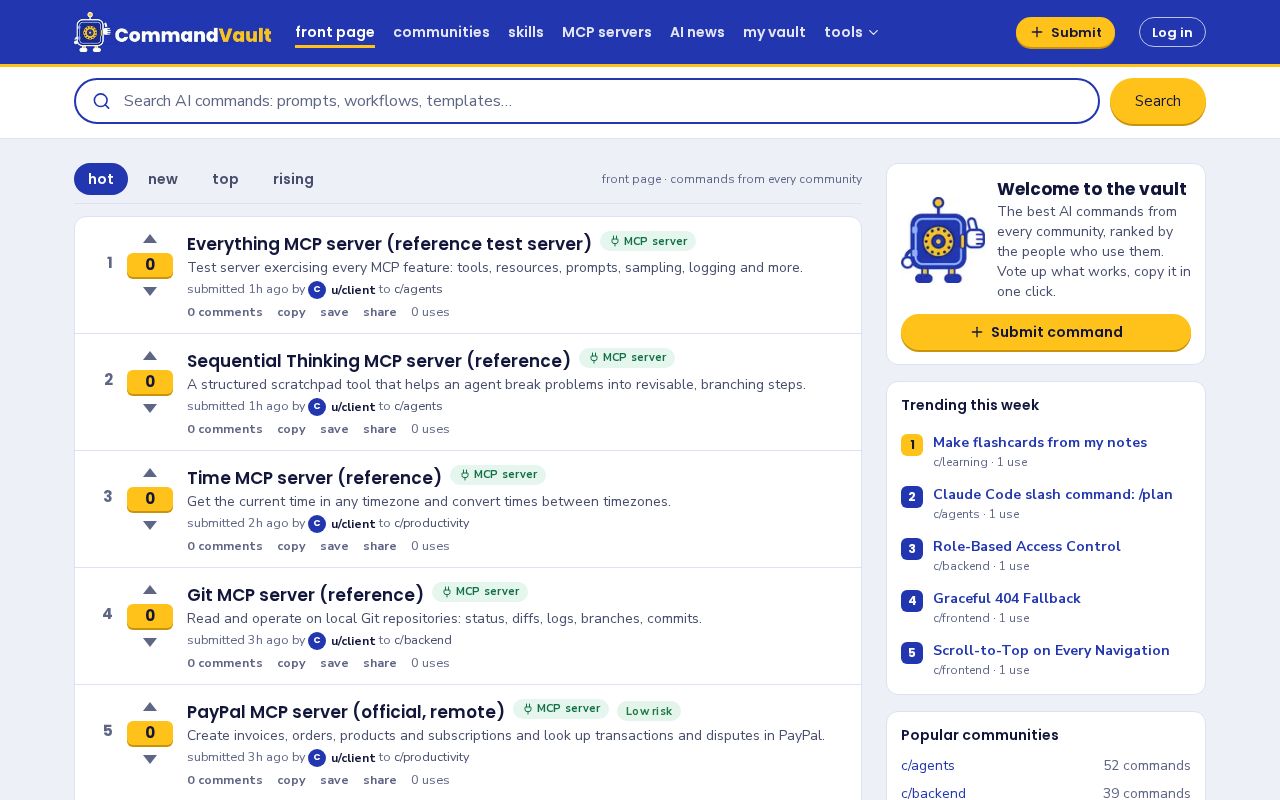1280x800 pixels.
Task: Downvote Sequential Thinking MCP server post
Action: click(150, 408)
